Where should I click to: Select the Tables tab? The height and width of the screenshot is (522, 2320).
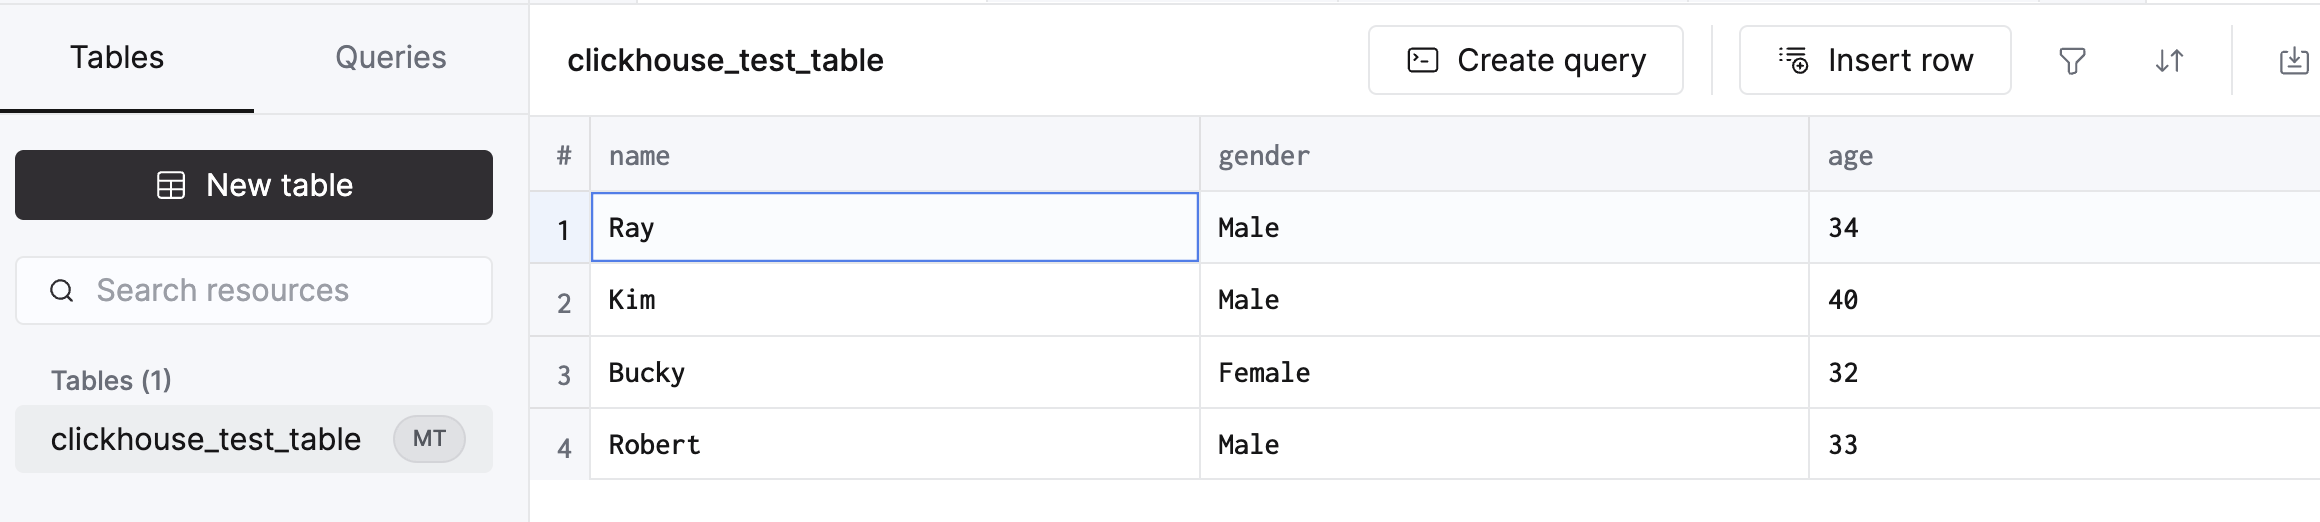117,58
